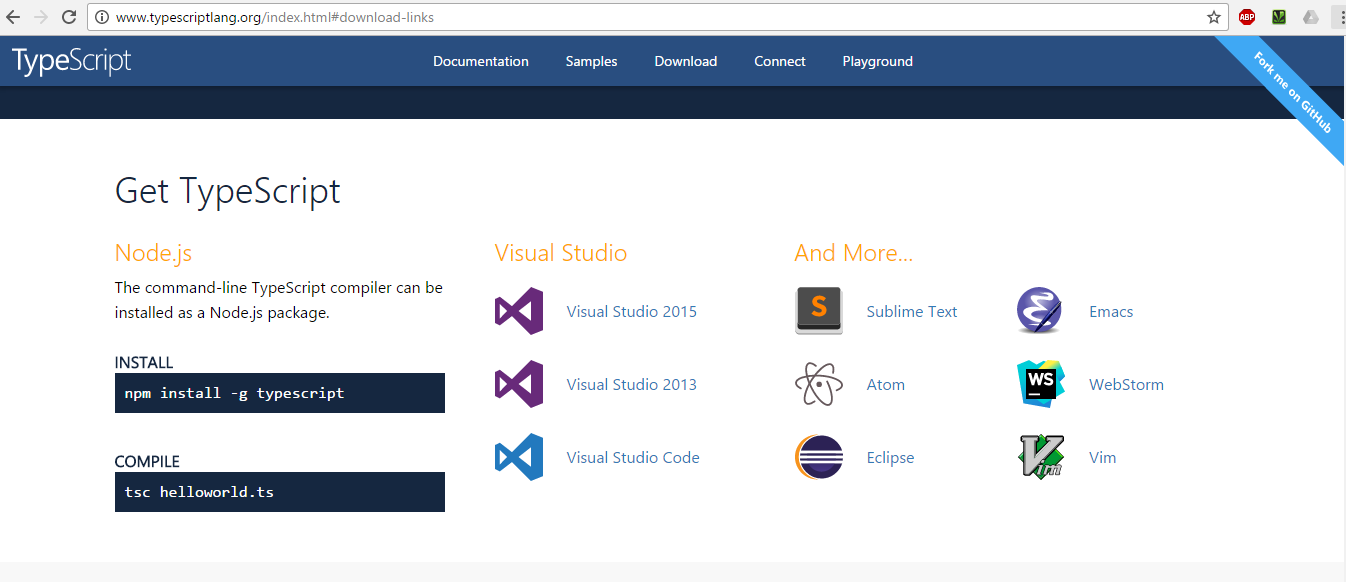The image size is (1346, 582).
Task: Click the Visual Studio 2015 purple logo
Action: [x=519, y=311]
